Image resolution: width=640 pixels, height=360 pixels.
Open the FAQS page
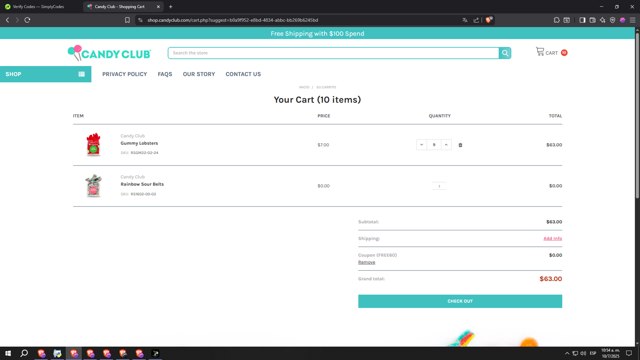(x=165, y=74)
